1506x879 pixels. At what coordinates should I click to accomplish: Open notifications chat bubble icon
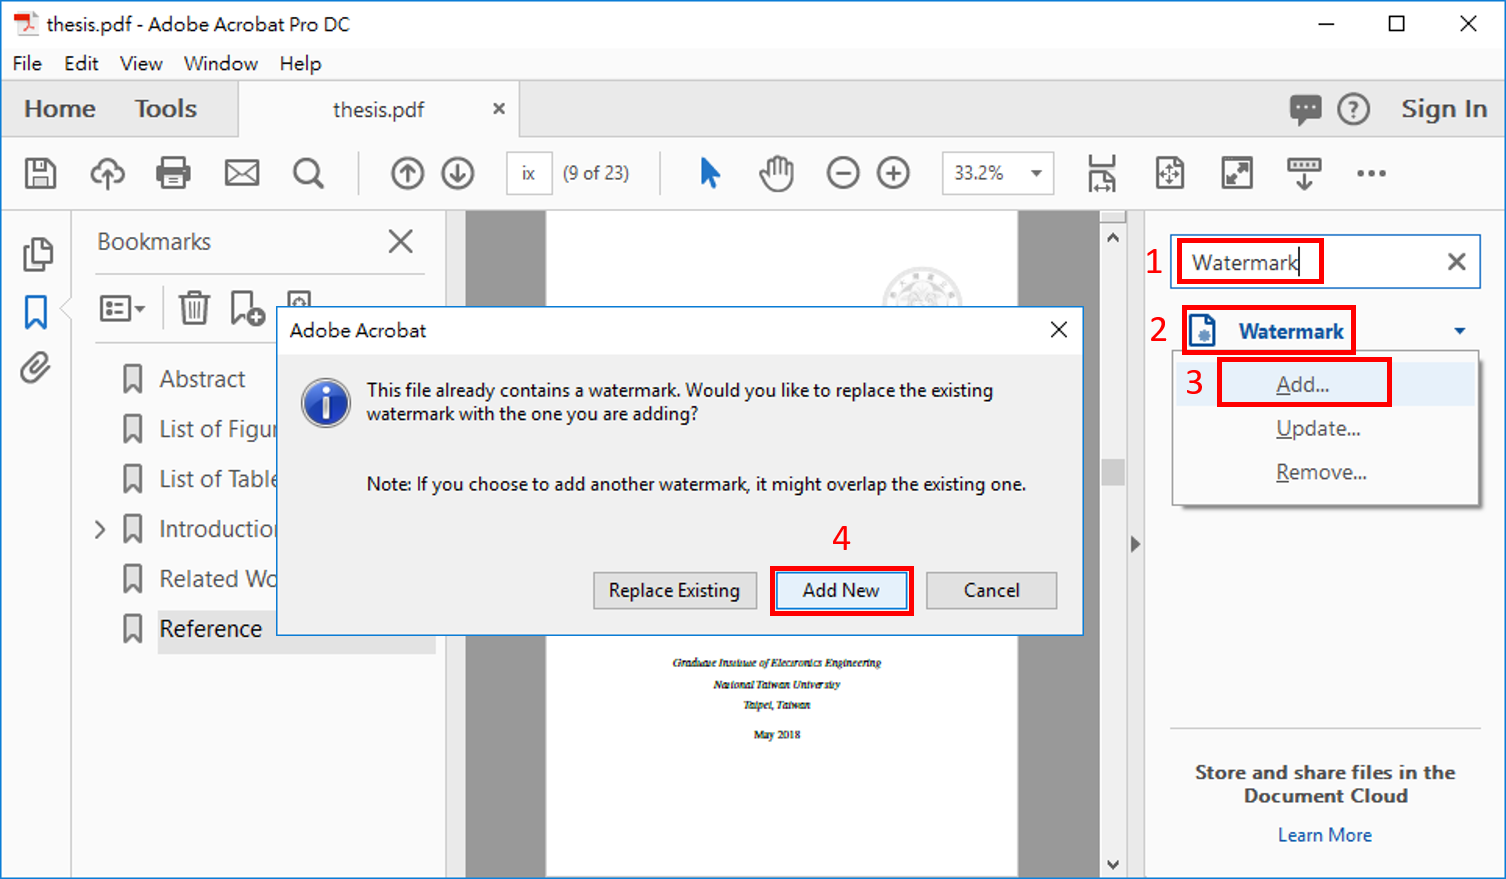click(1305, 109)
